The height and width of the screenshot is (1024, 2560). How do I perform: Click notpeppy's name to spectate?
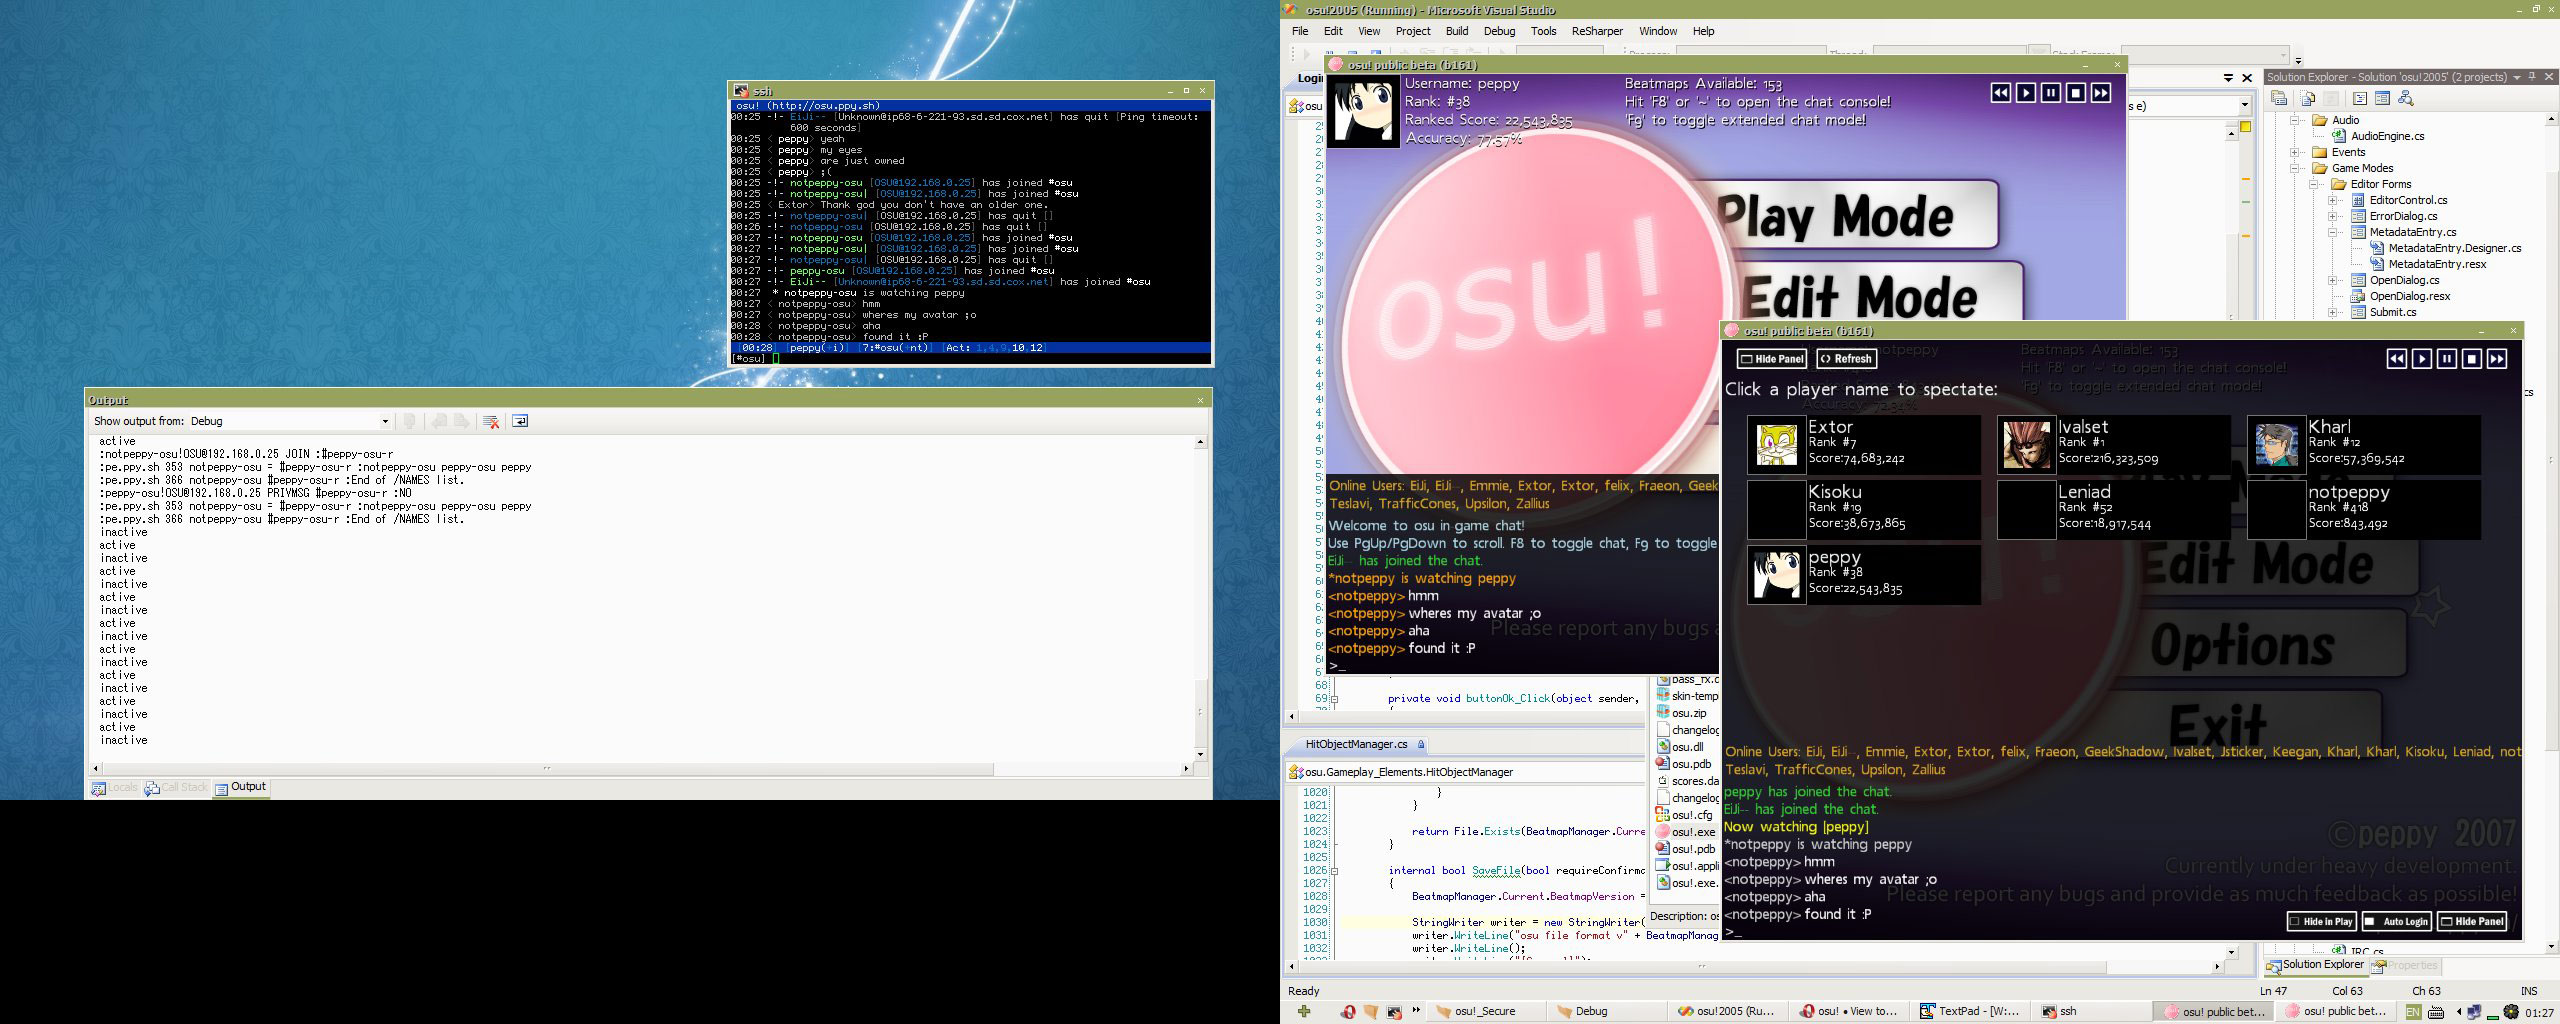2347,492
